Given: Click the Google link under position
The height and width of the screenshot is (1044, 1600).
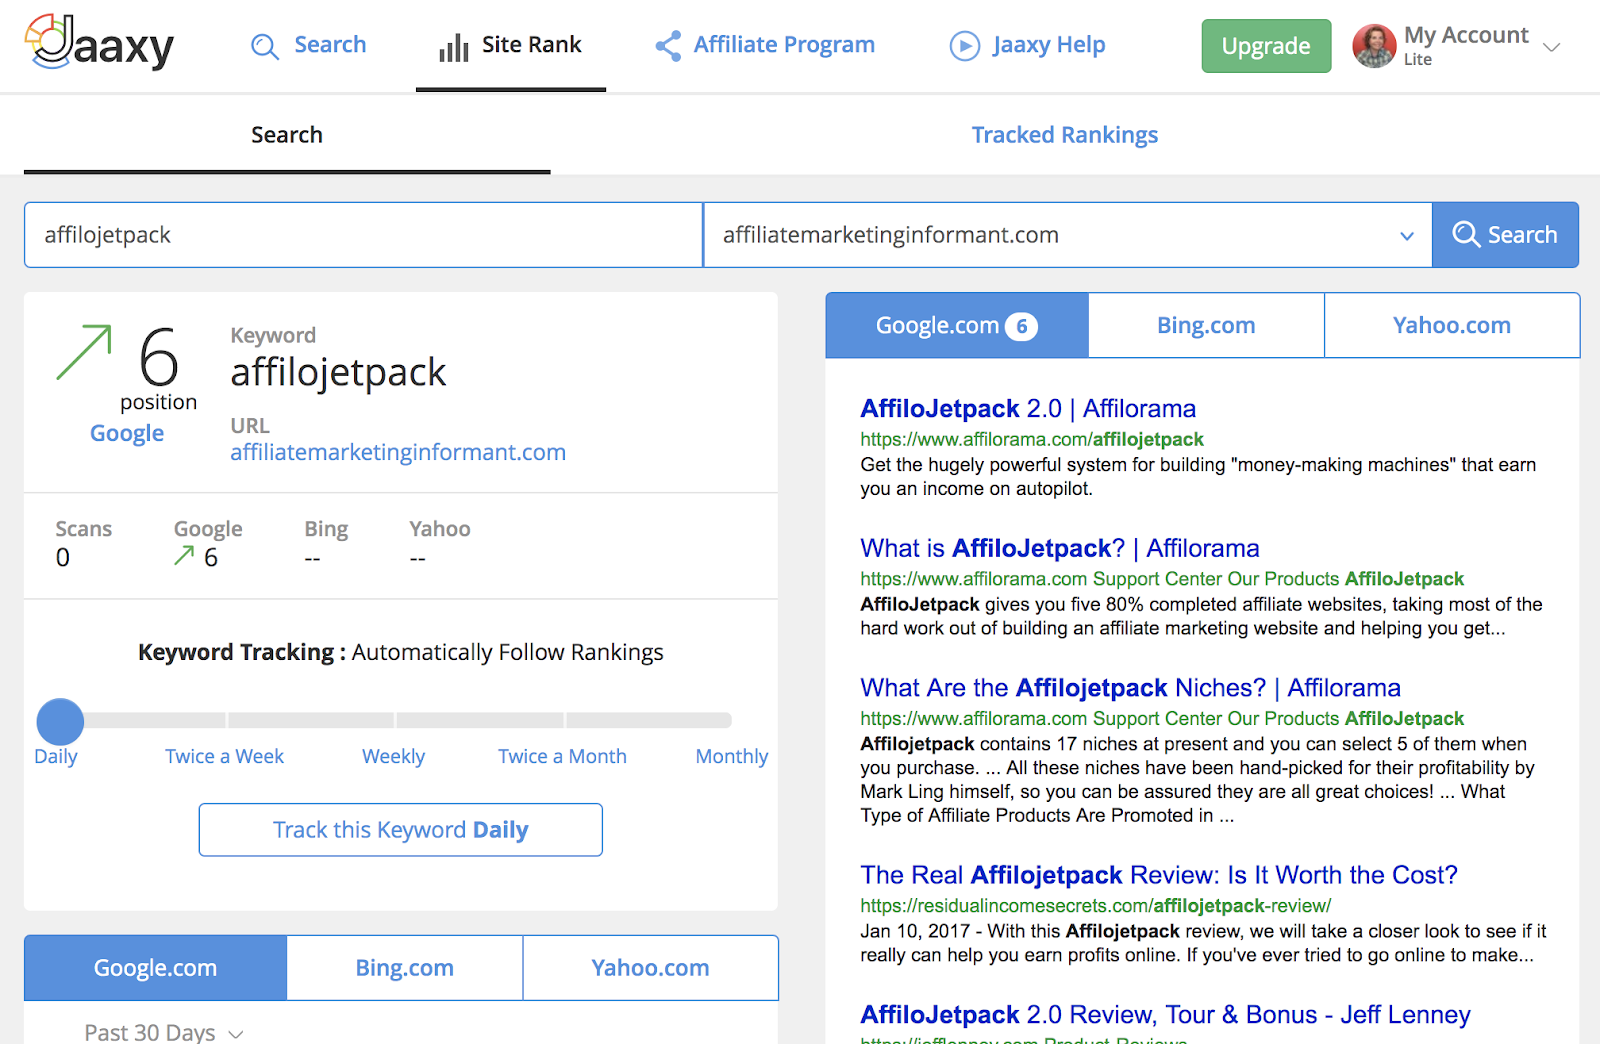Looking at the screenshot, I should coord(127,433).
